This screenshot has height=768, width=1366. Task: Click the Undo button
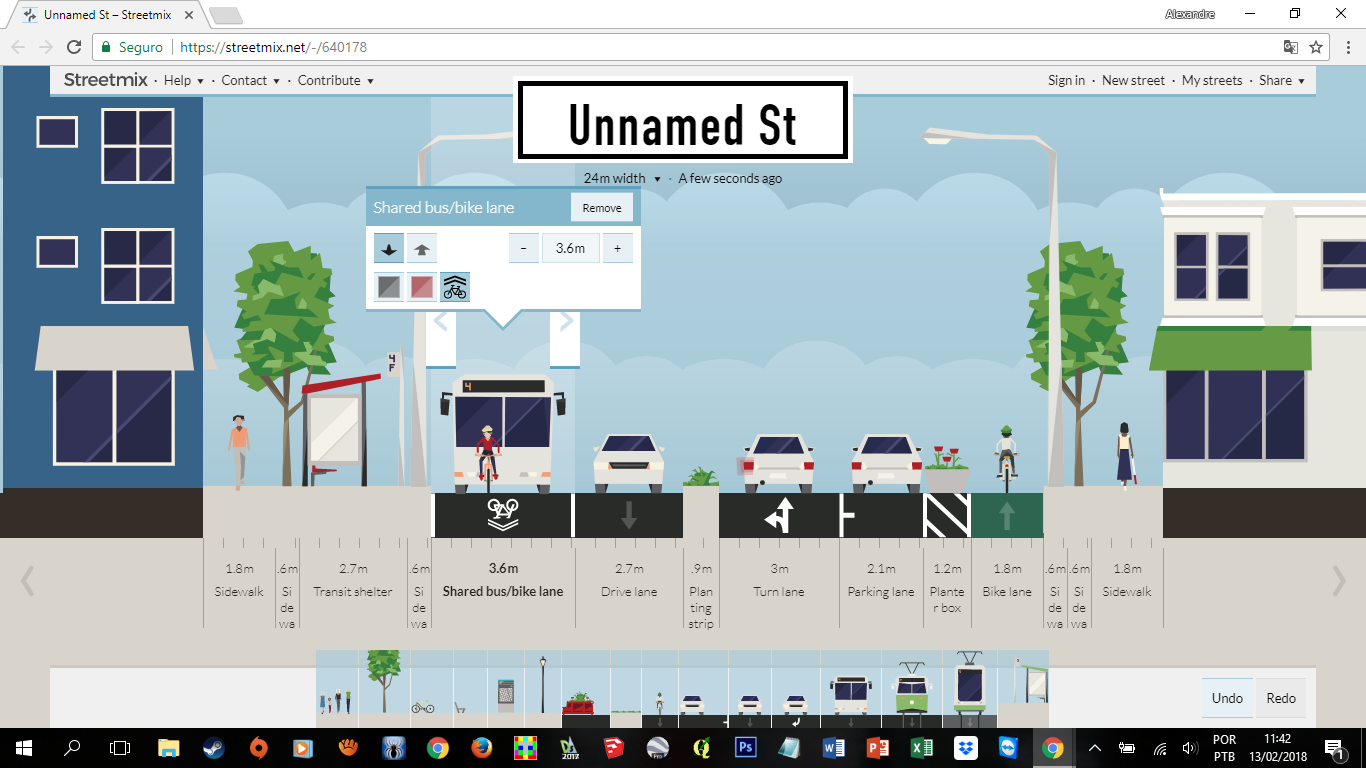[x=1227, y=698]
